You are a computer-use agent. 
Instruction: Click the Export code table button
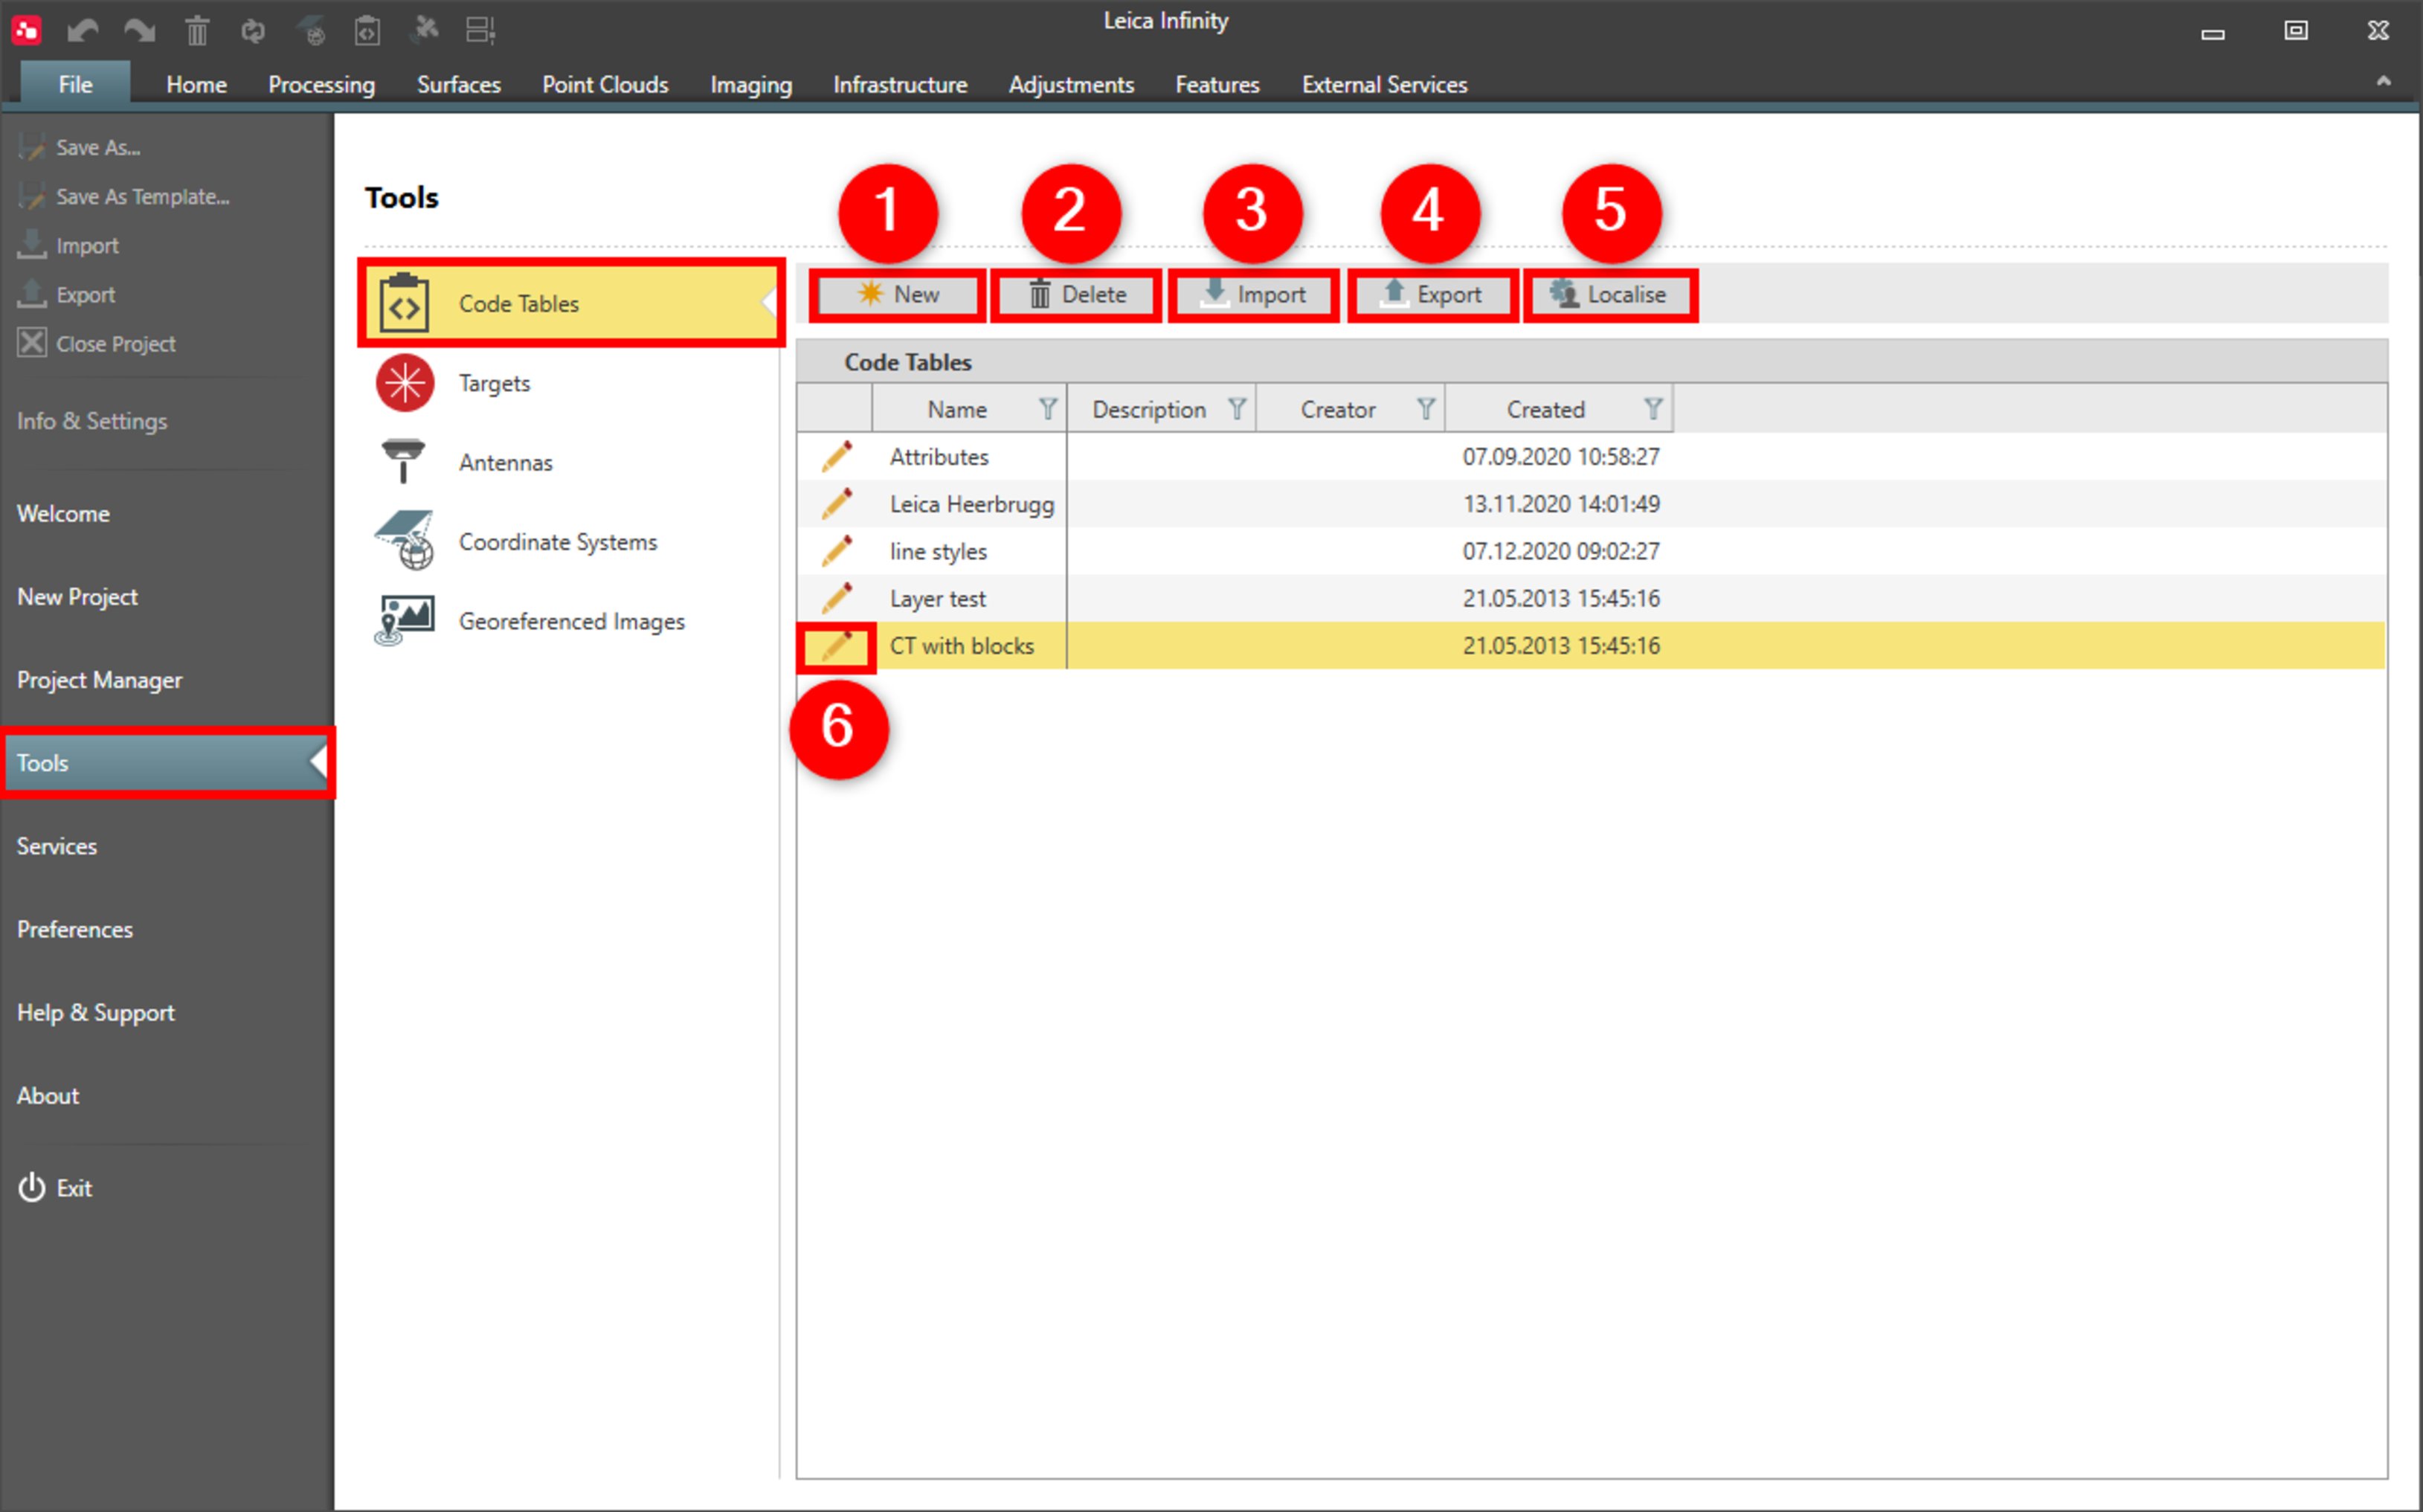point(1432,295)
